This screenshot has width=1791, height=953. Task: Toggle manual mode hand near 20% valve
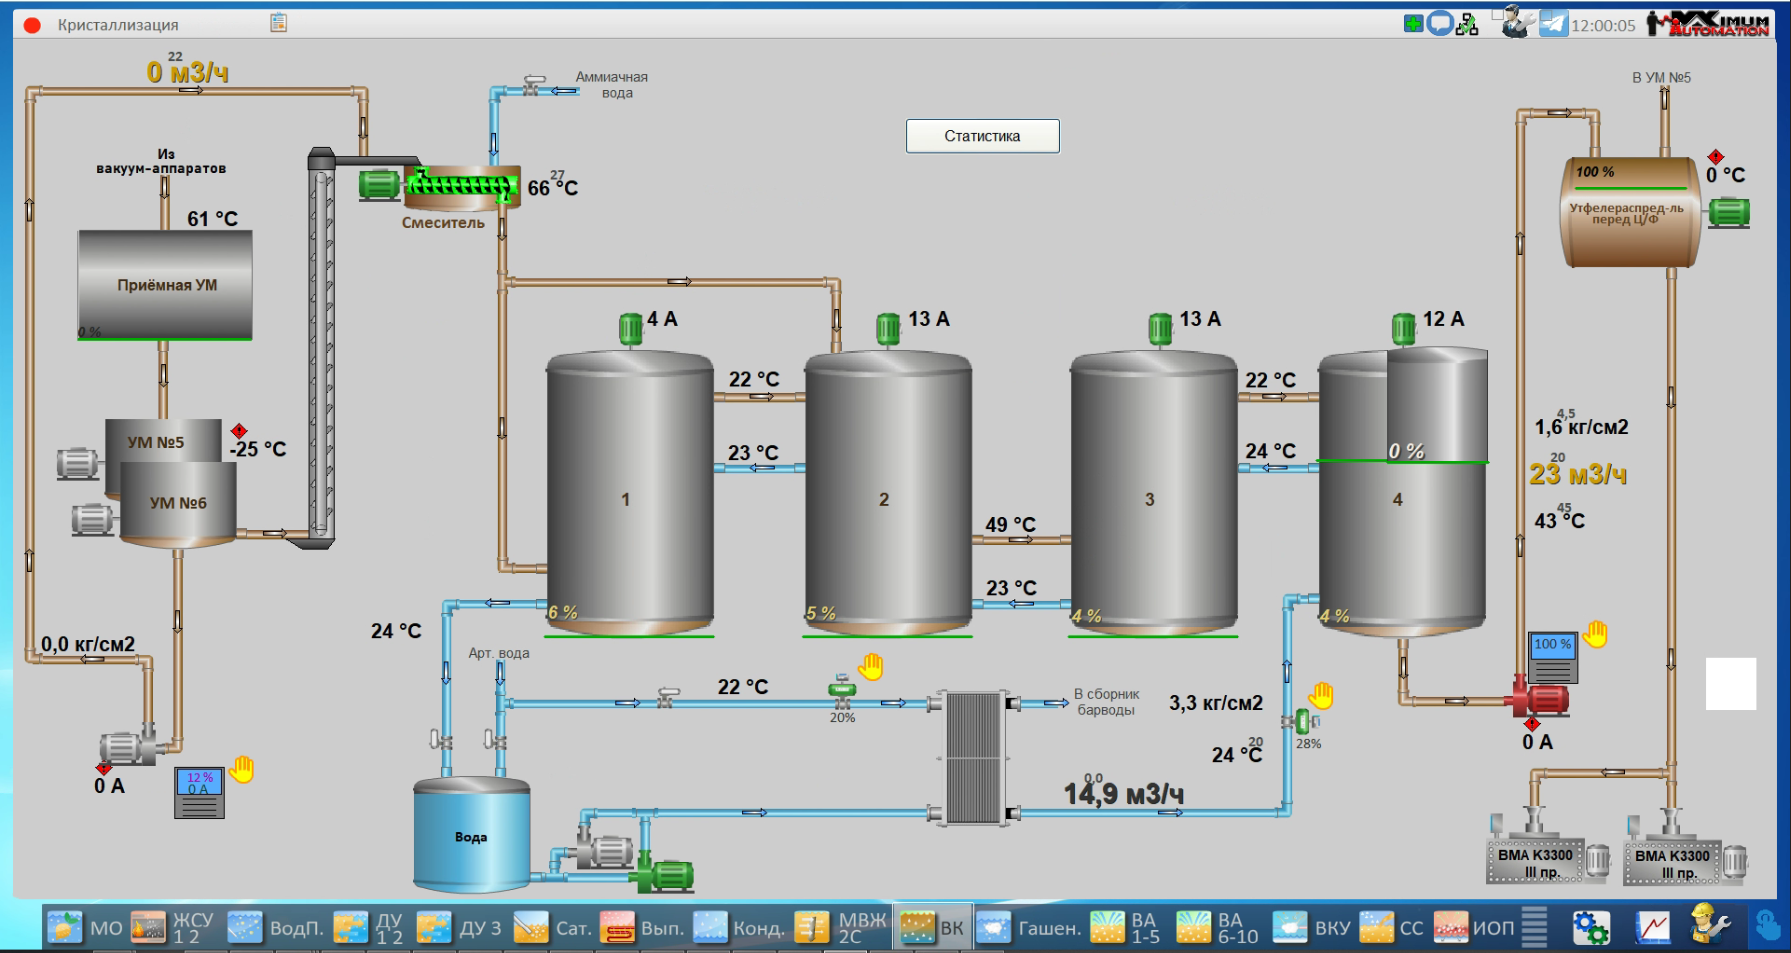(871, 666)
